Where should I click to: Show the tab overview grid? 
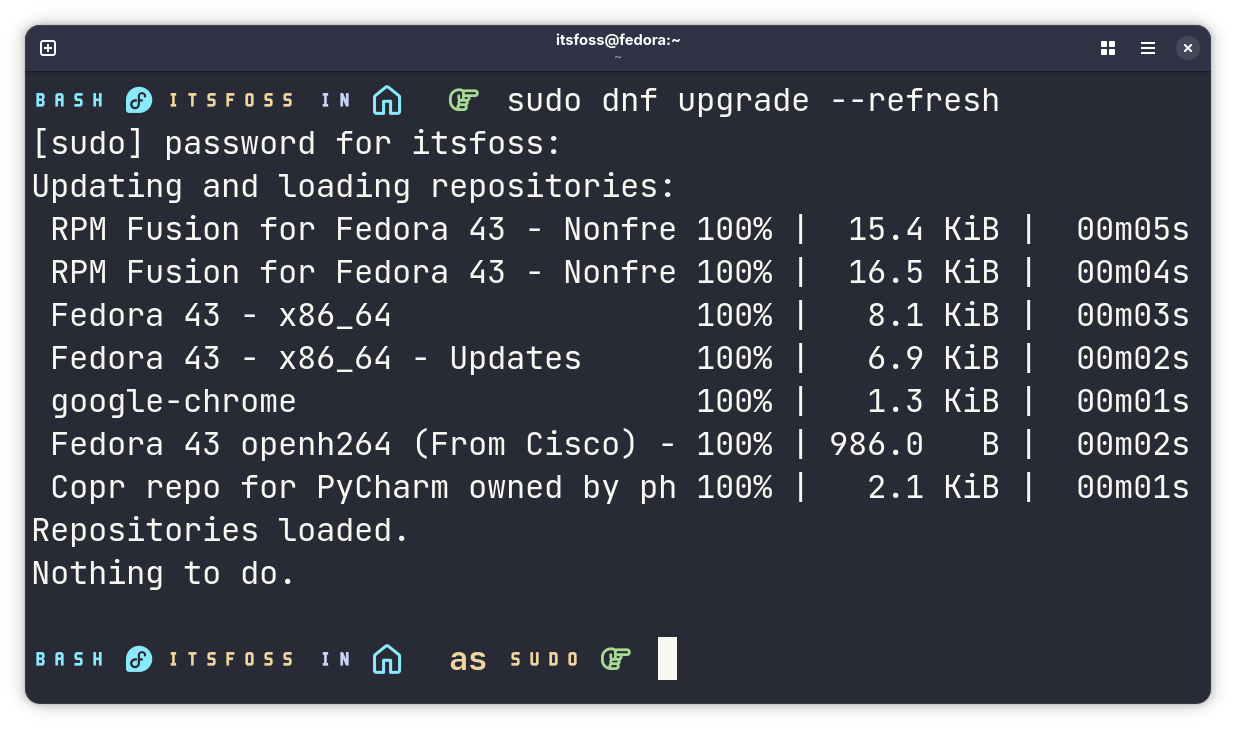coord(1108,48)
